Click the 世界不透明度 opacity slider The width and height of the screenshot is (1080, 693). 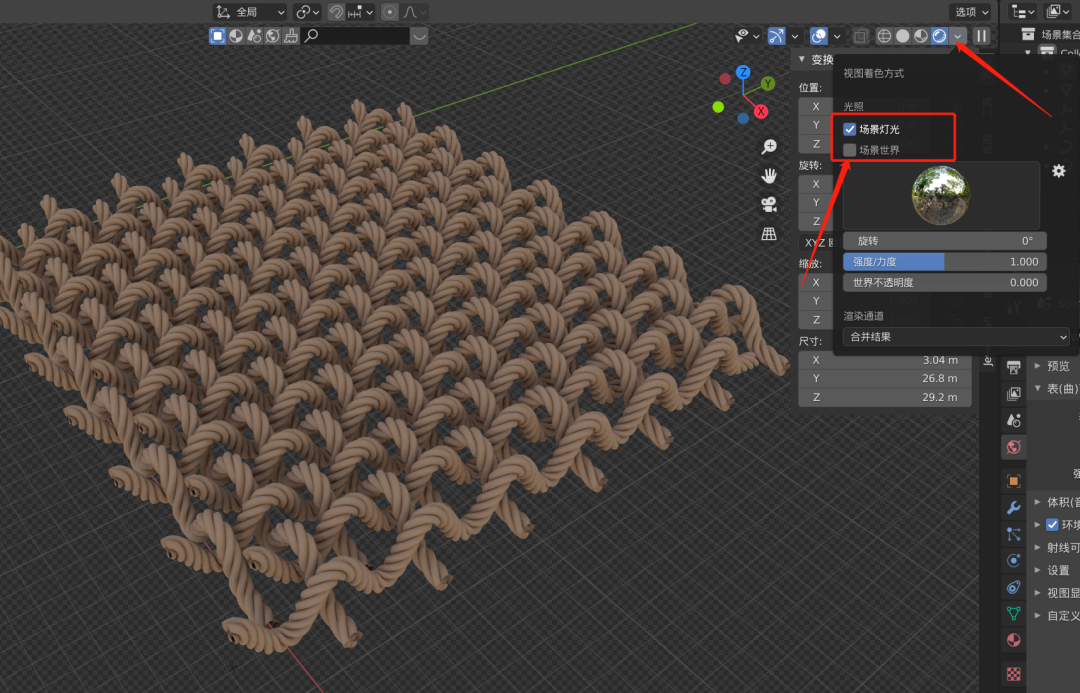point(945,282)
